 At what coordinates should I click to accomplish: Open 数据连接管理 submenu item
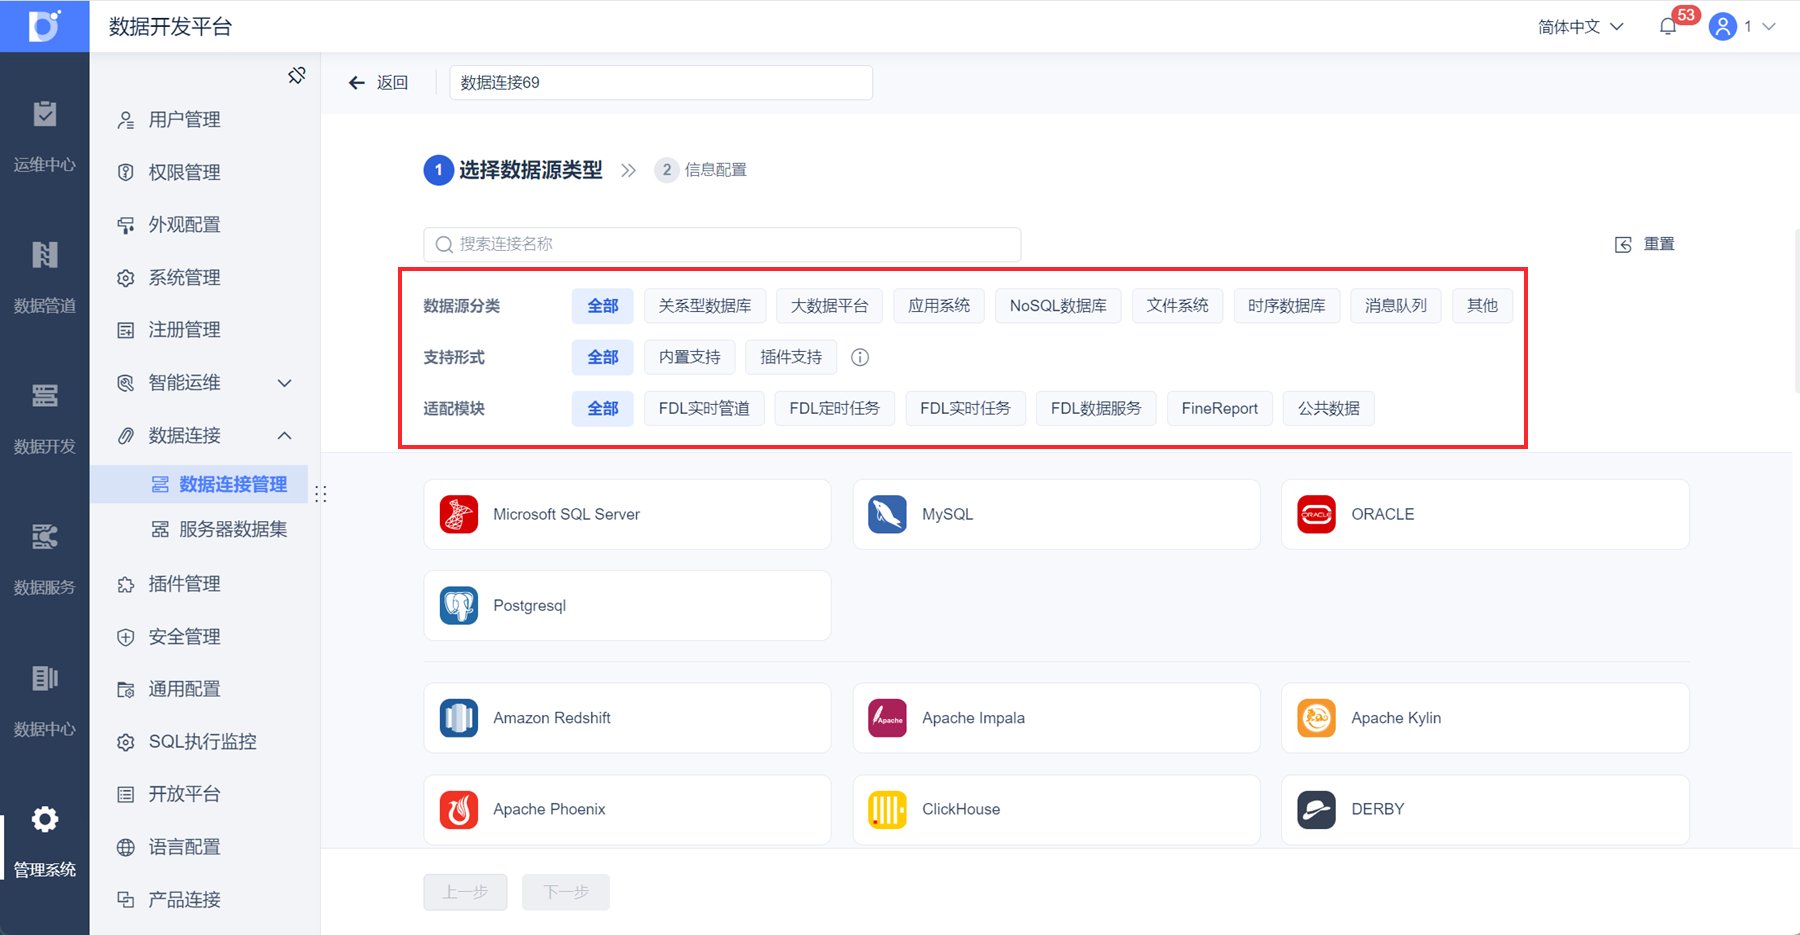[199, 484]
